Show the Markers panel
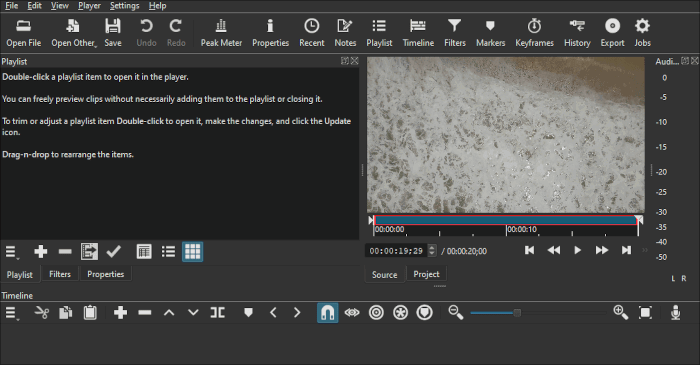 tap(490, 33)
